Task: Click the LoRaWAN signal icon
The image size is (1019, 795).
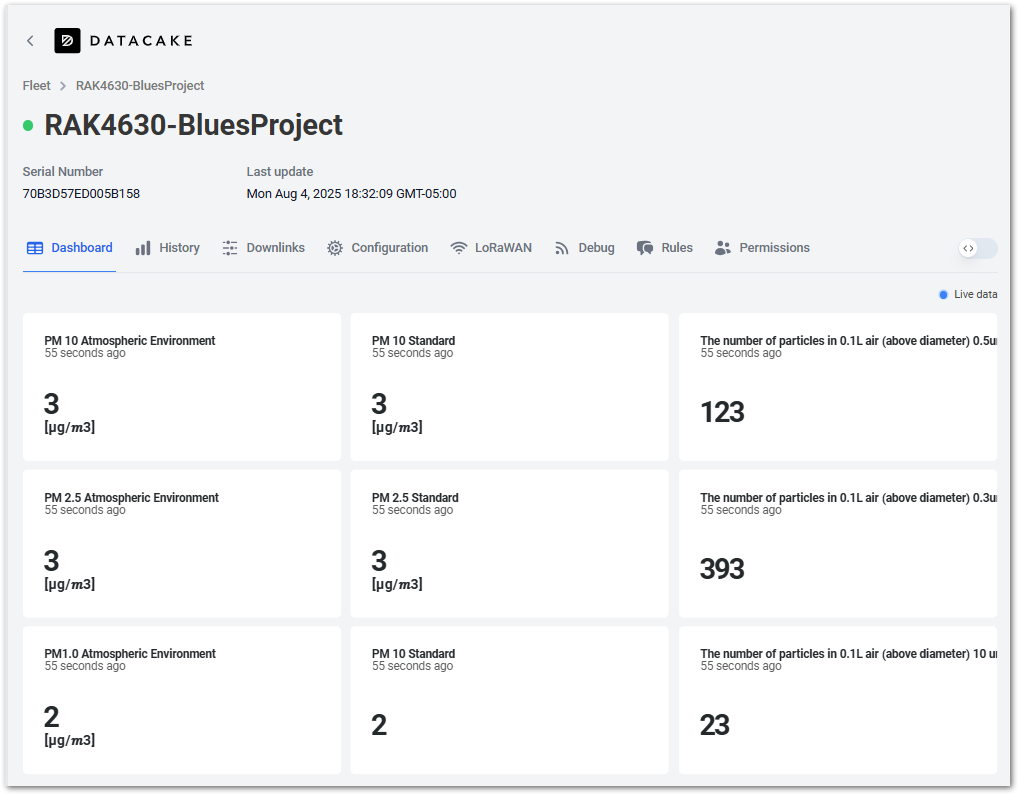Action: [x=458, y=247]
